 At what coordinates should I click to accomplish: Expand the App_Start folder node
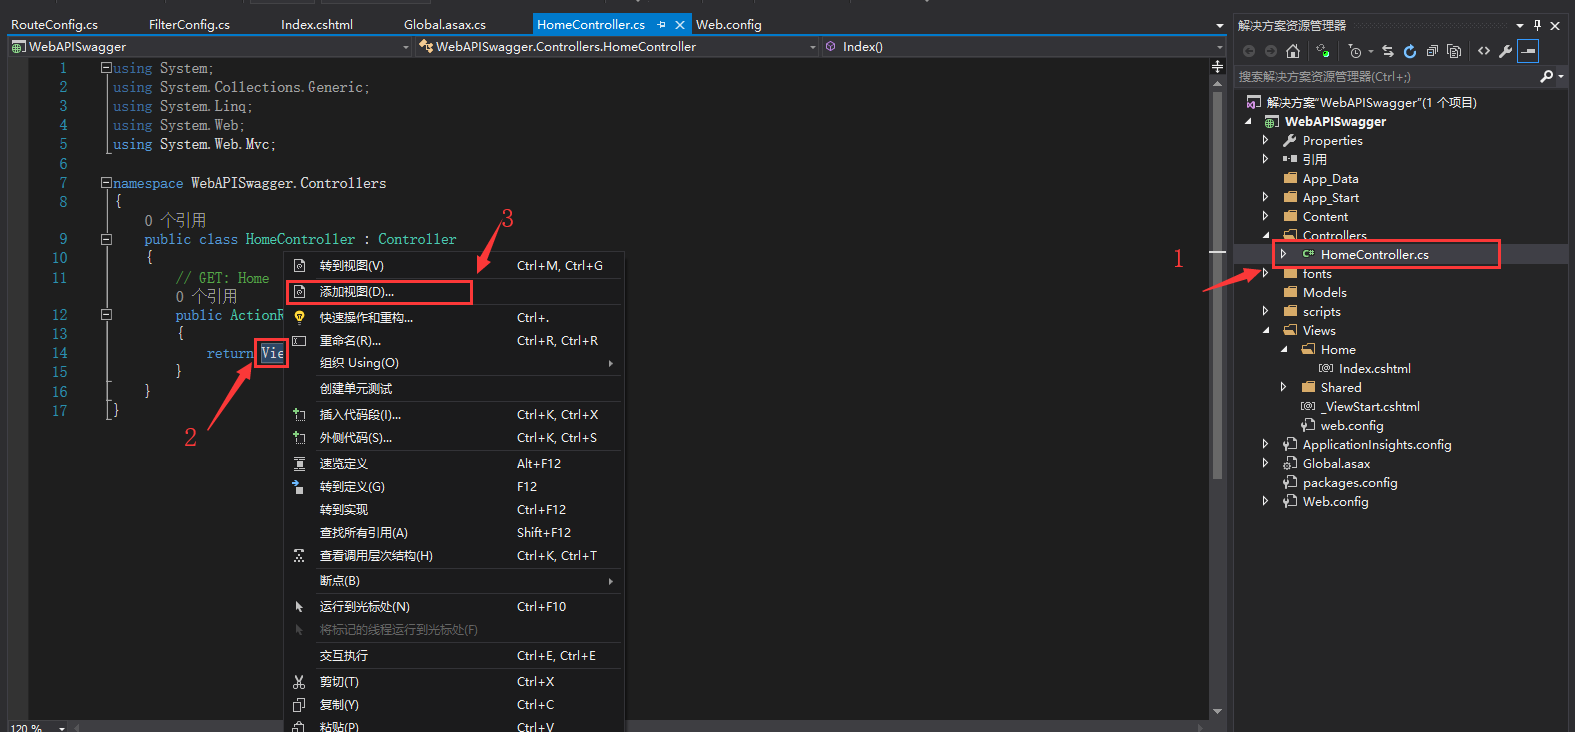coord(1266,197)
